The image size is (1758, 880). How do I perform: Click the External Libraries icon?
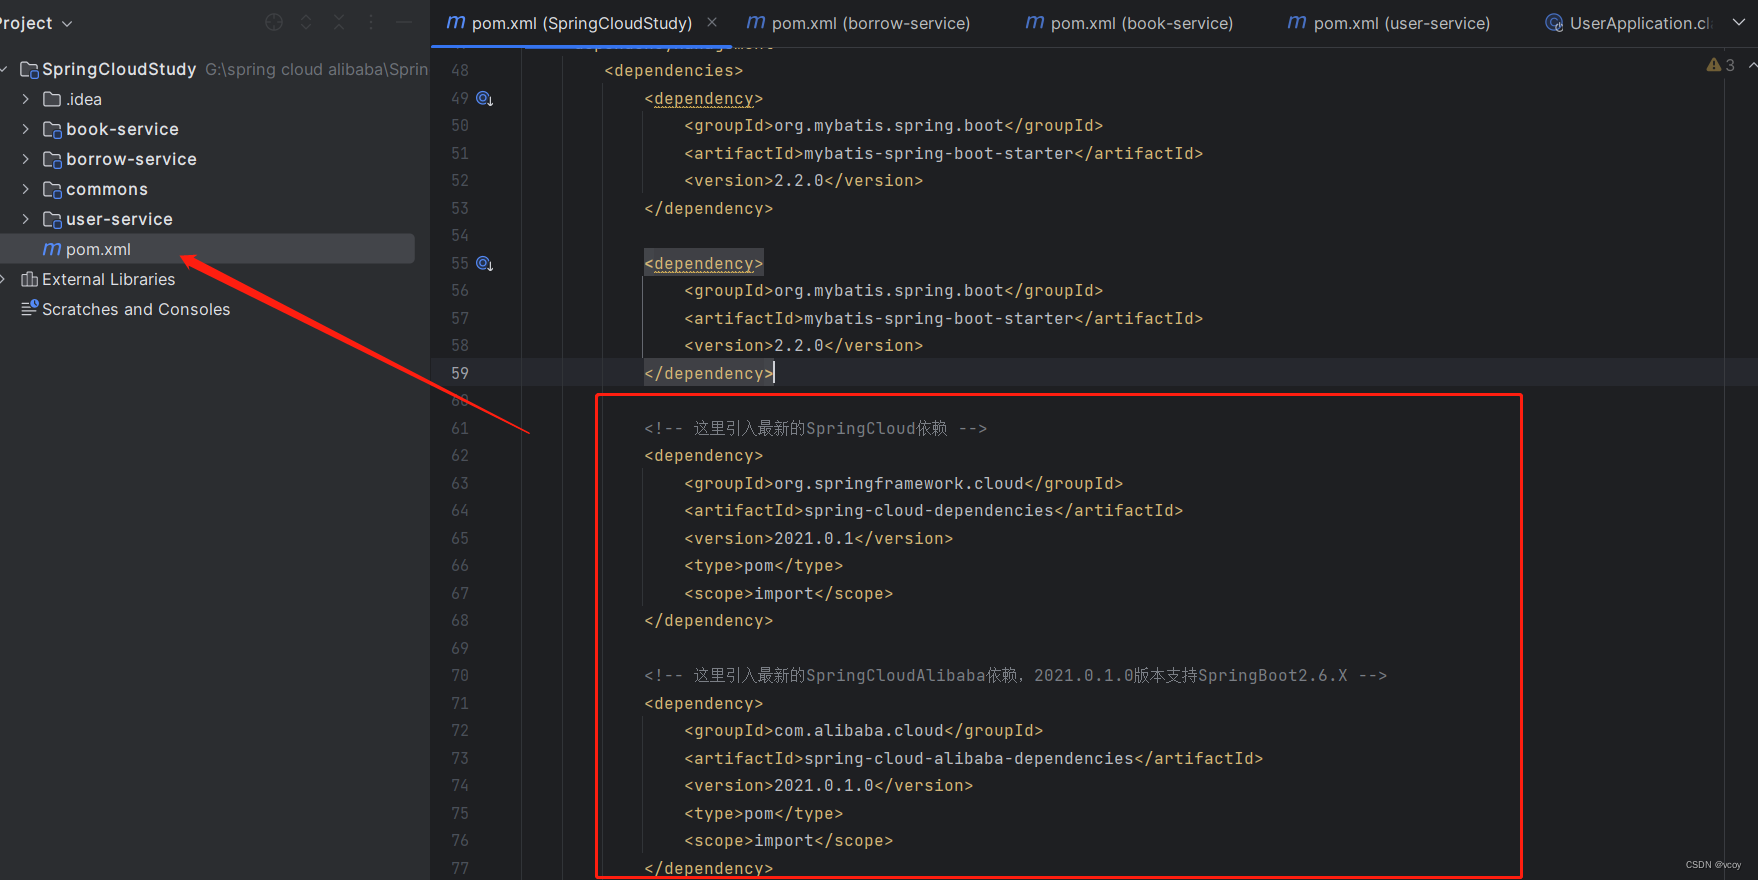[30, 279]
